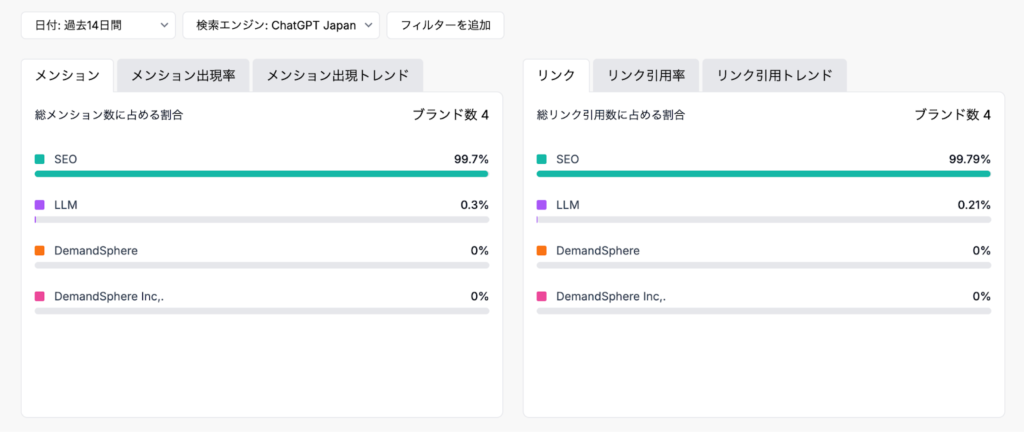Open the 日付 過去14日間 date dropdown
This screenshot has width=1024, height=432.
coord(97,25)
